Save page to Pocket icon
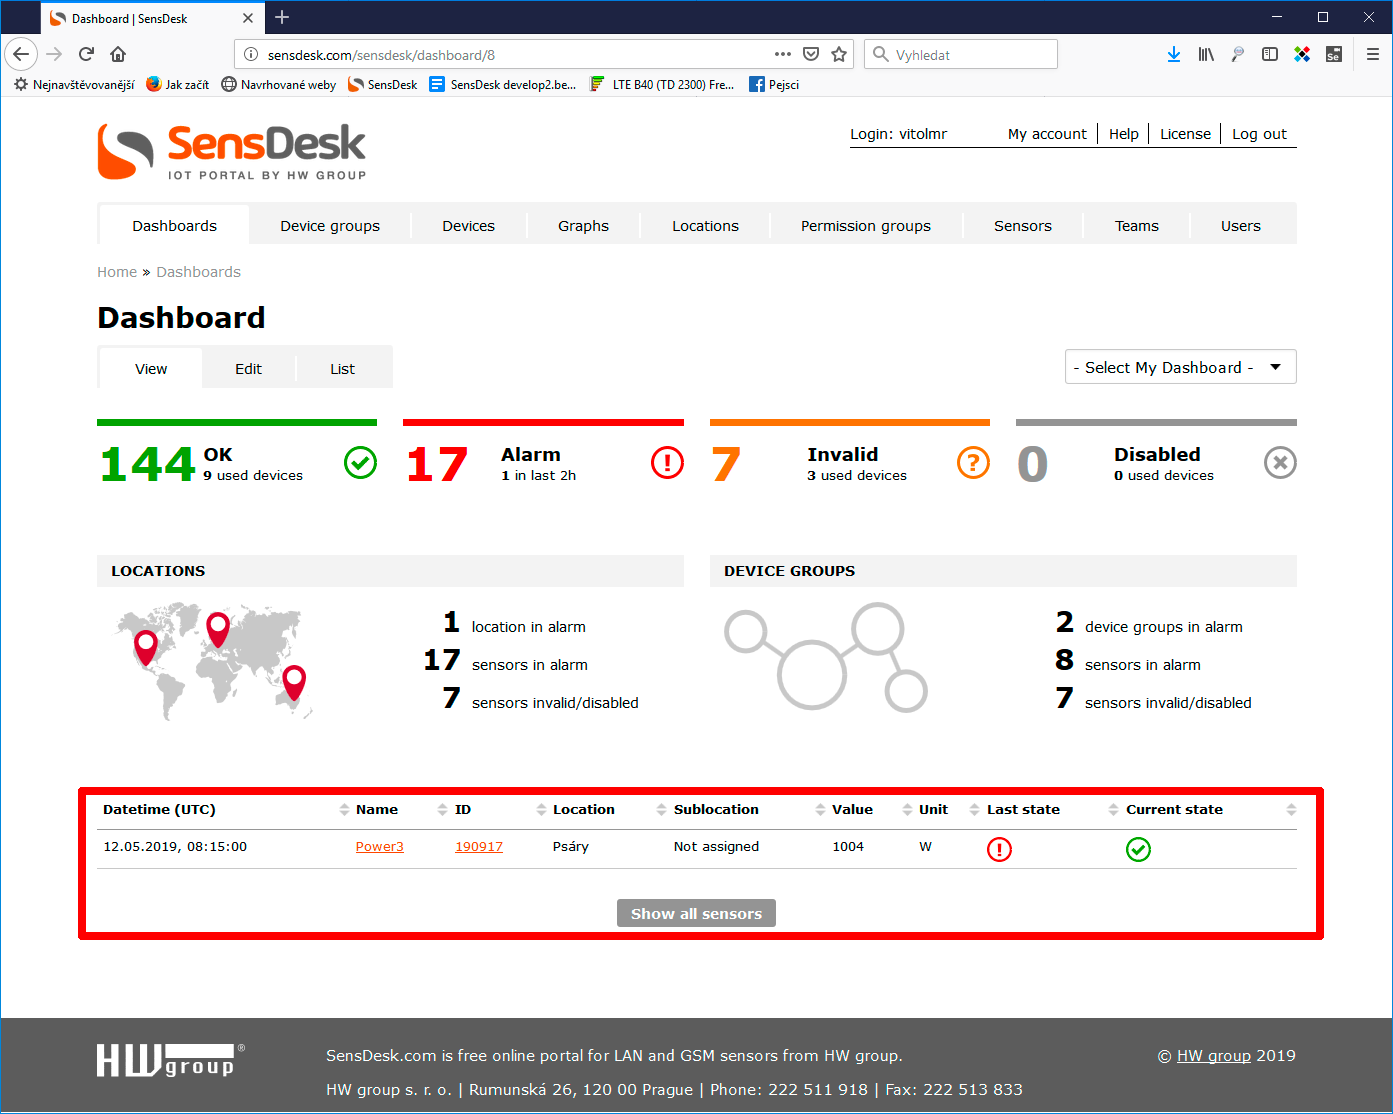Screen dimensions: 1393x1114 click(x=811, y=54)
